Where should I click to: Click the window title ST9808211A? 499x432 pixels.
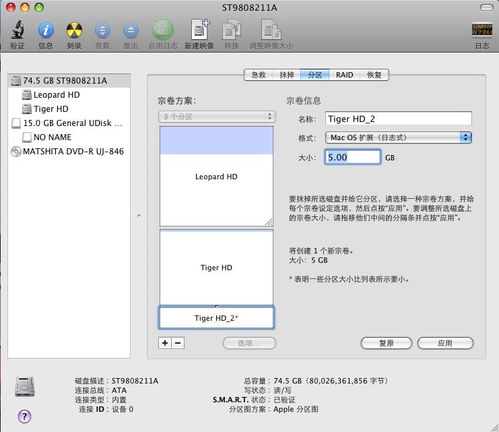click(250, 7)
